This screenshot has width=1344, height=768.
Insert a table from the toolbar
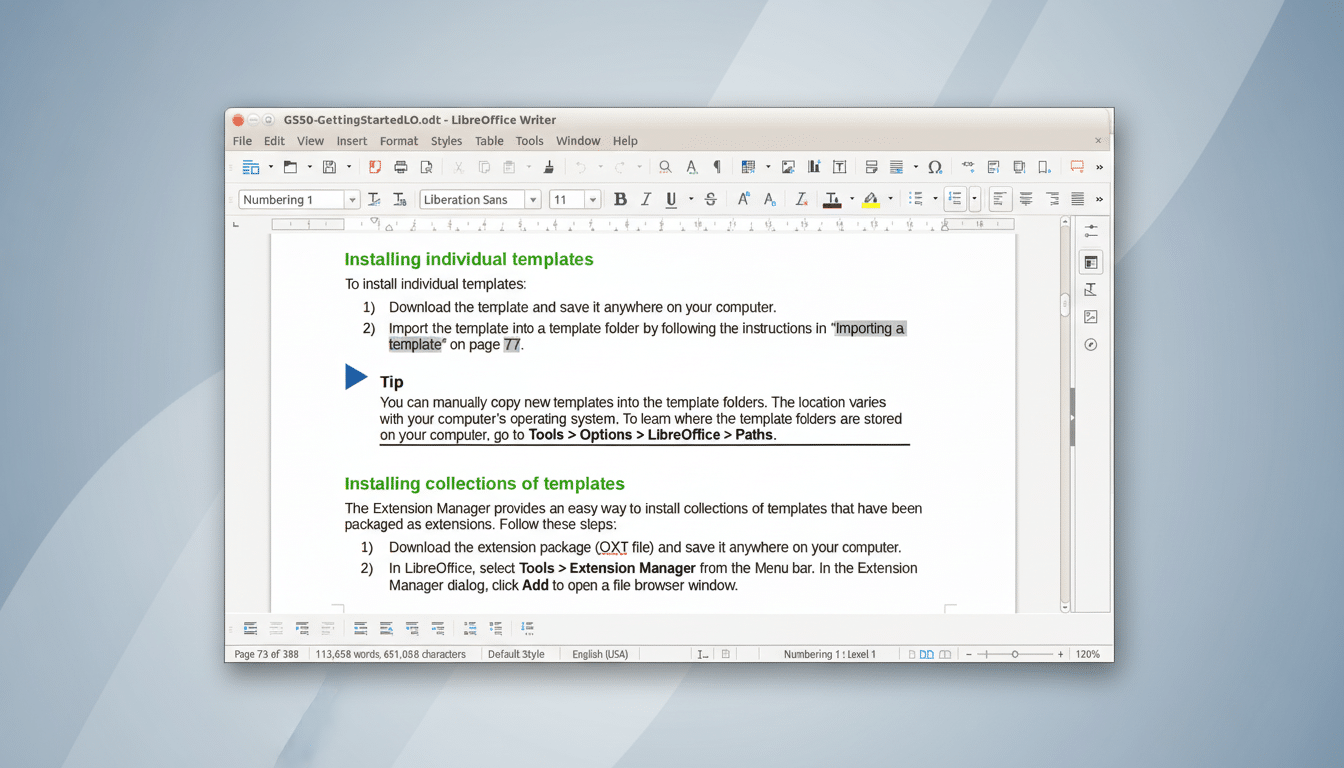746,167
